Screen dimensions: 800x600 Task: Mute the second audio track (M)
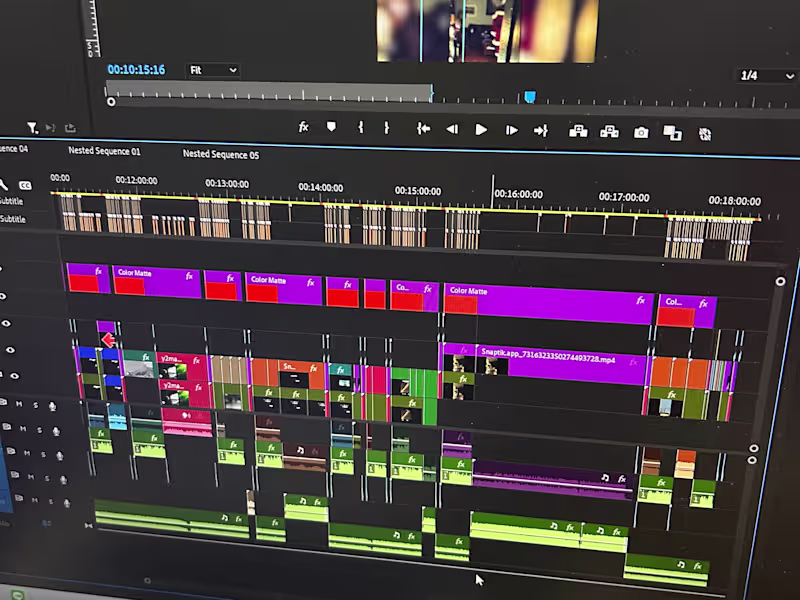tap(23, 429)
